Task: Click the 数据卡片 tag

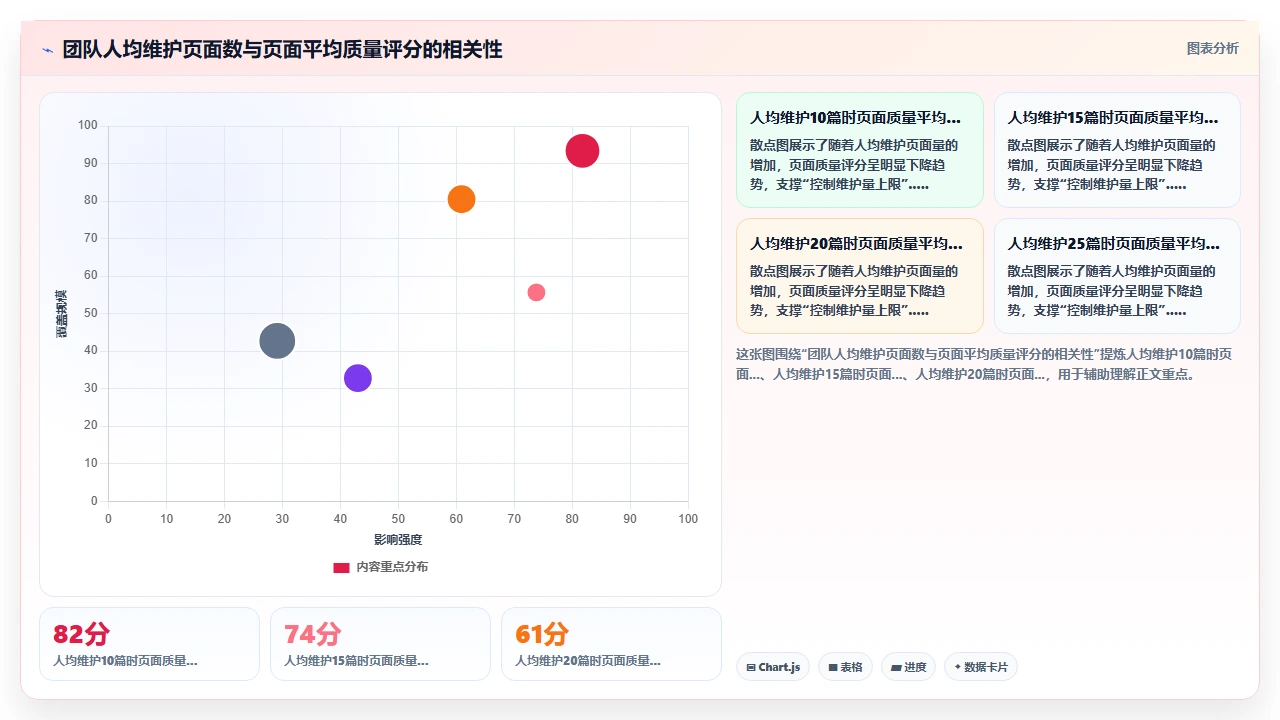Action: point(980,667)
